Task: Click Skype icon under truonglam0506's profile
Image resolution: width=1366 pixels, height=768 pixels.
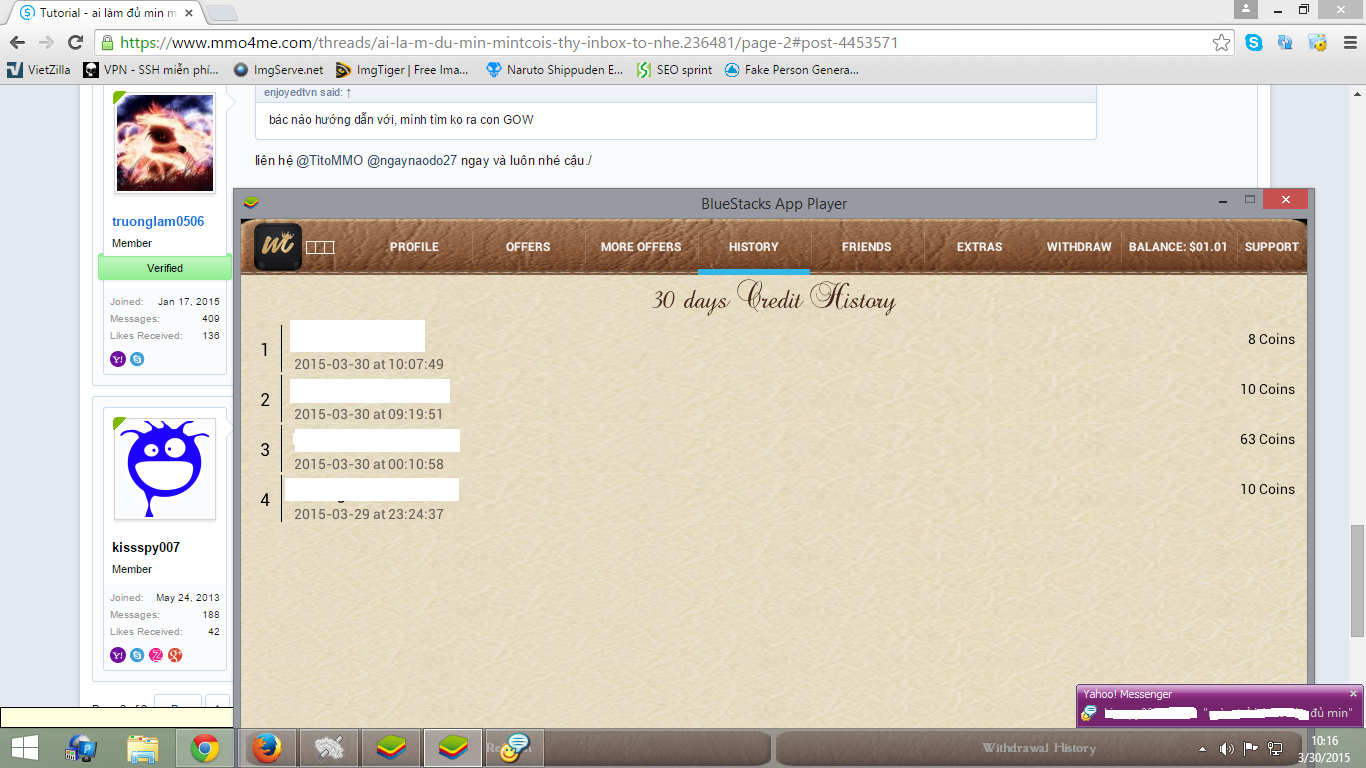Action: coord(137,359)
